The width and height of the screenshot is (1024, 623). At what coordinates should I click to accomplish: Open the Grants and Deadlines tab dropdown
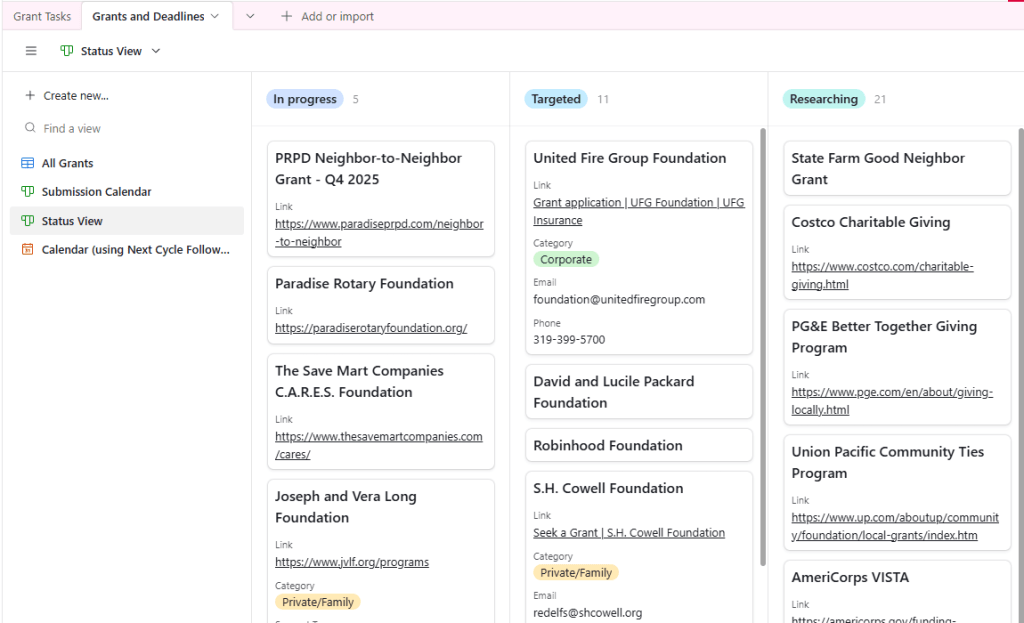coord(215,16)
